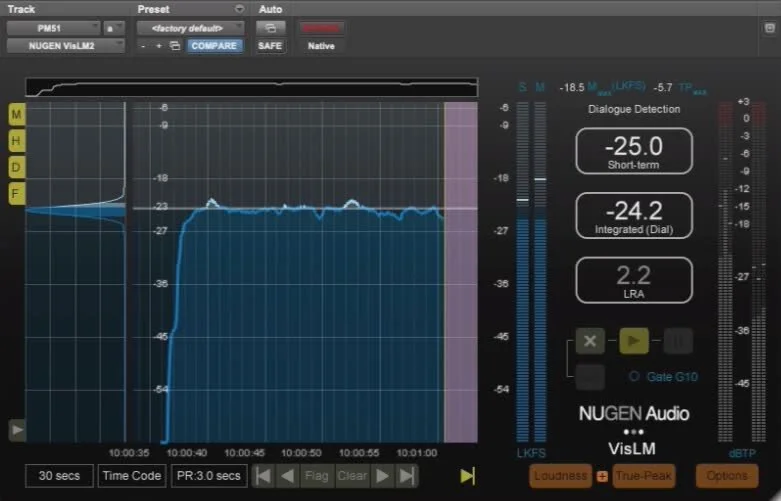The width and height of the screenshot is (781, 501).
Task: Click the previous preset minus button
Action: point(143,46)
